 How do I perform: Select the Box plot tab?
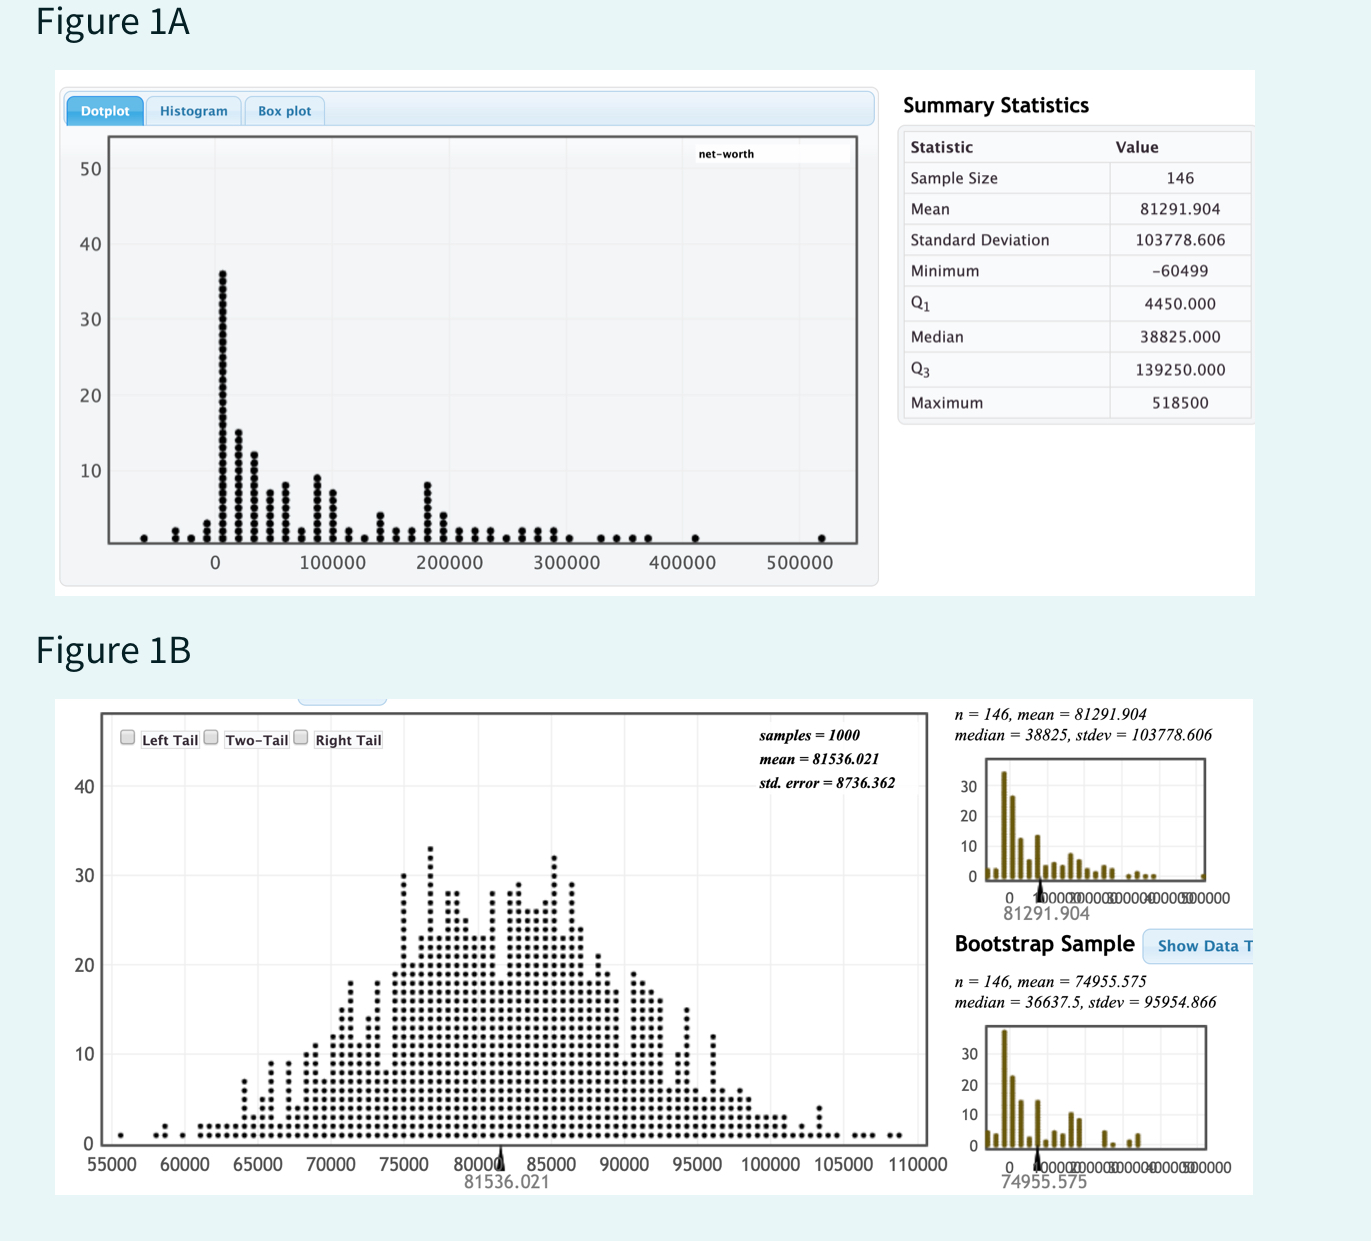285,111
